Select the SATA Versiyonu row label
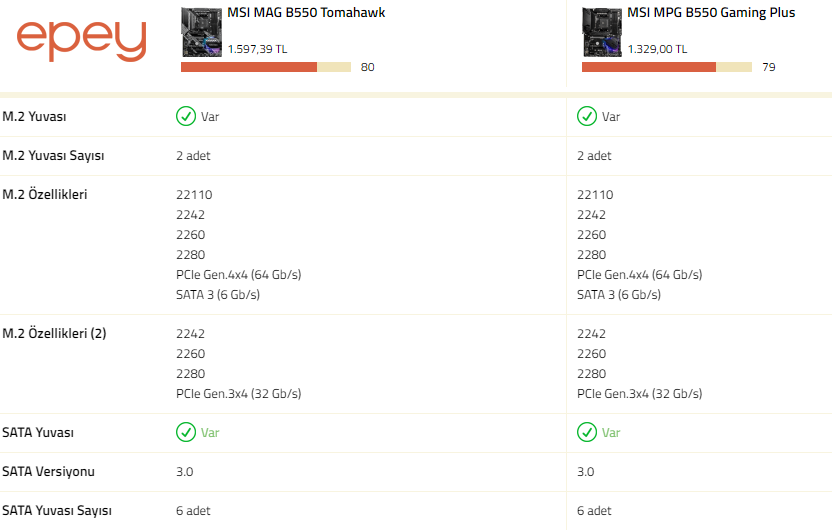 point(48,472)
